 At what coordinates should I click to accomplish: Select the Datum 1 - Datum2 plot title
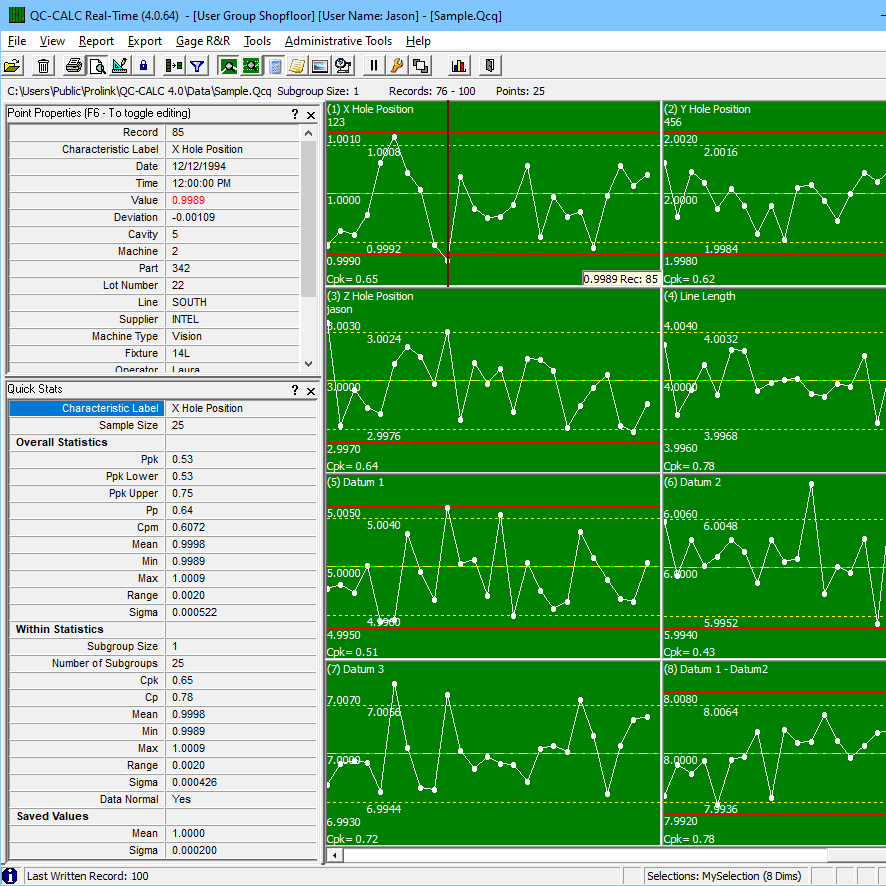click(716, 669)
